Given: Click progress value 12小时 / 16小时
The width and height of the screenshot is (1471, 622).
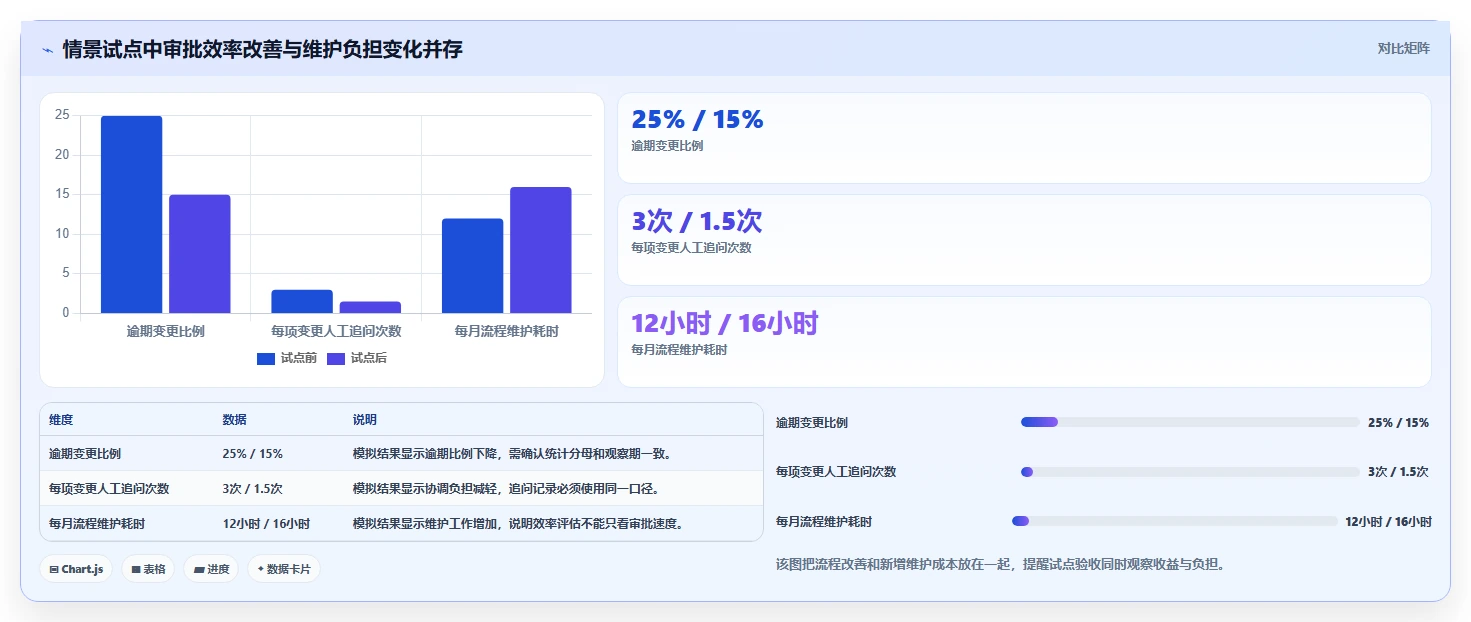Looking at the screenshot, I should [x=1388, y=522].
